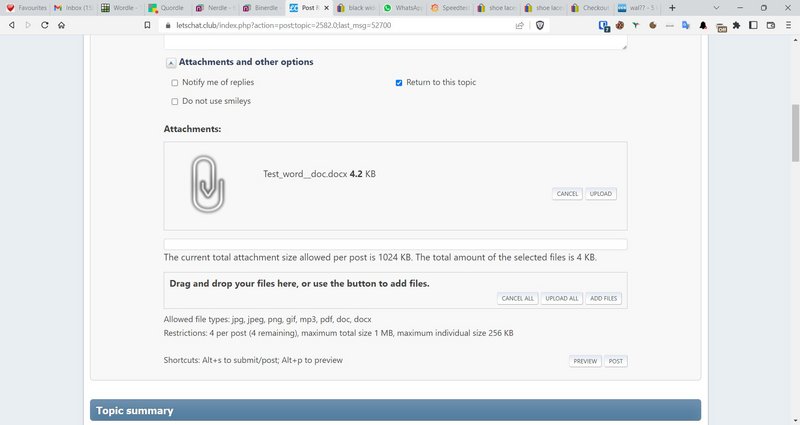Tick Do not use smileys checkbox
This screenshot has height=425, width=800.
click(x=174, y=102)
